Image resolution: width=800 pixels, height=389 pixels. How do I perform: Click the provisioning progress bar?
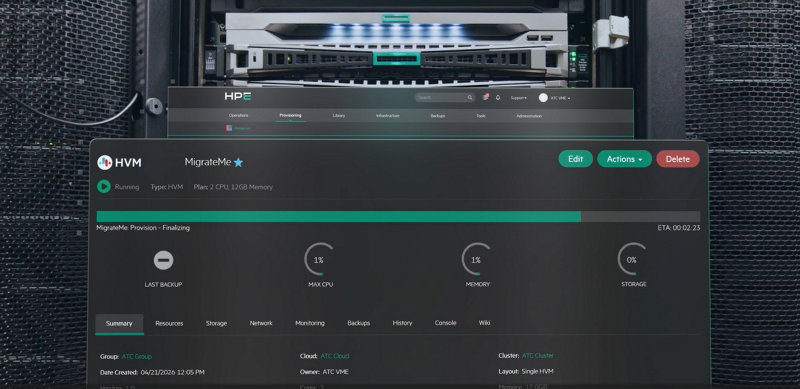[398, 216]
